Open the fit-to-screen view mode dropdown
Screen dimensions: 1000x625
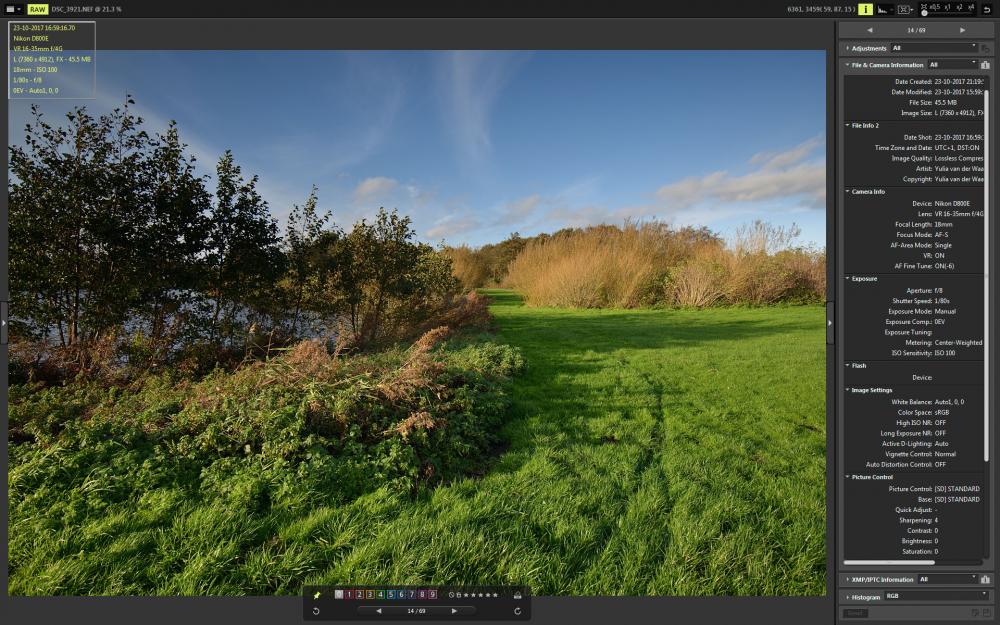click(x=905, y=9)
